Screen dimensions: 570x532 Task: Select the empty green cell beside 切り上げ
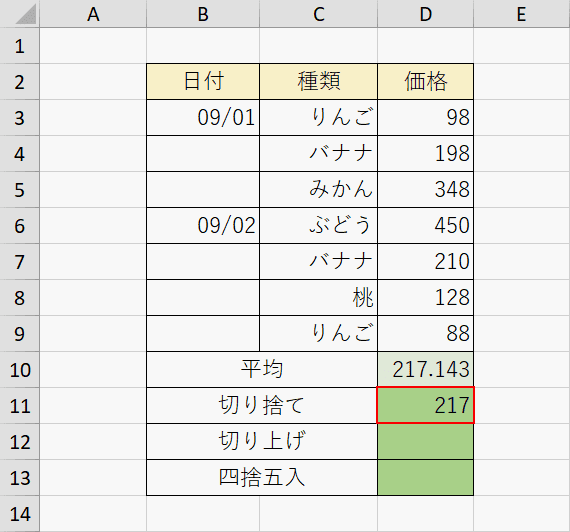(425, 442)
